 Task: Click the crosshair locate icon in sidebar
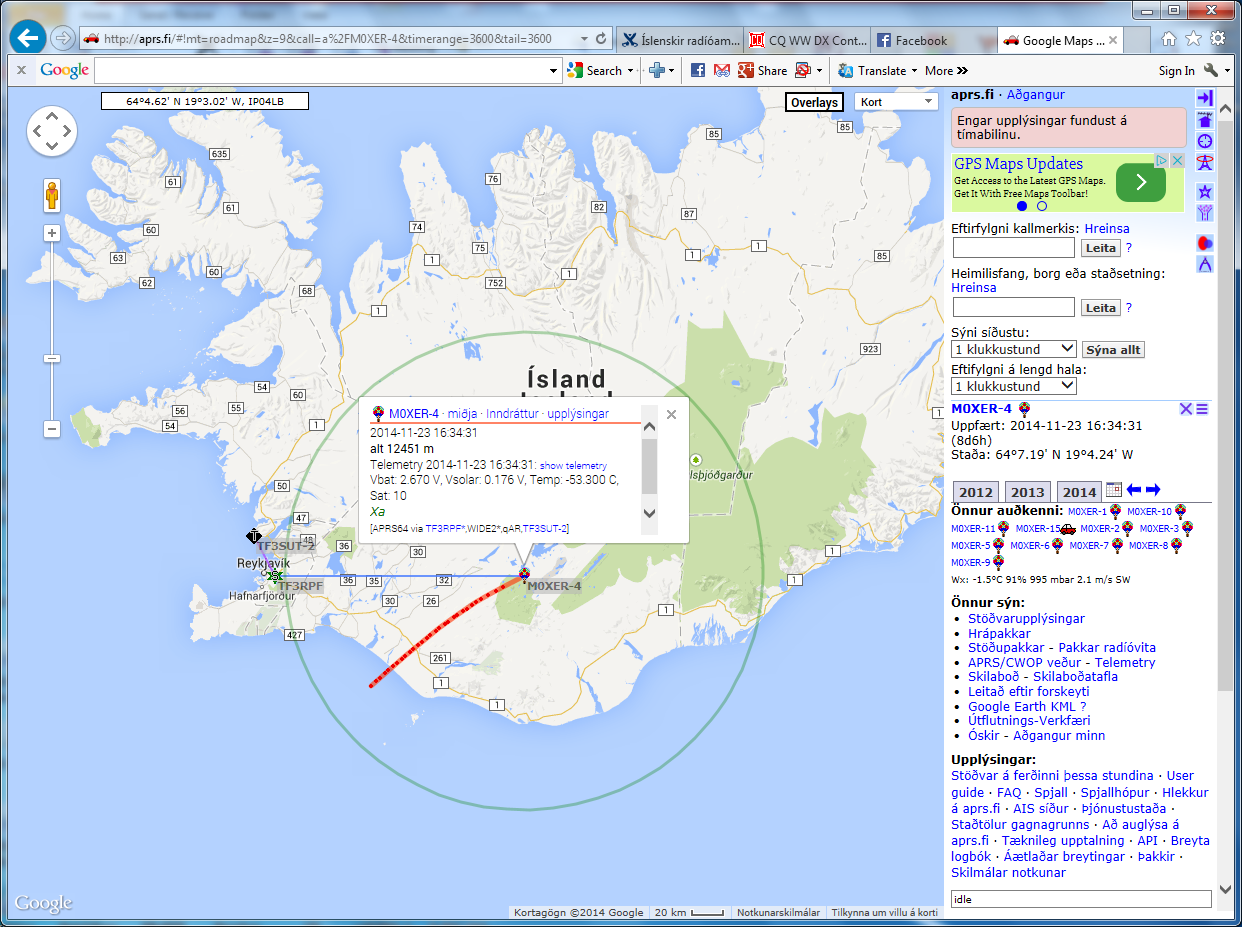tap(1205, 141)
